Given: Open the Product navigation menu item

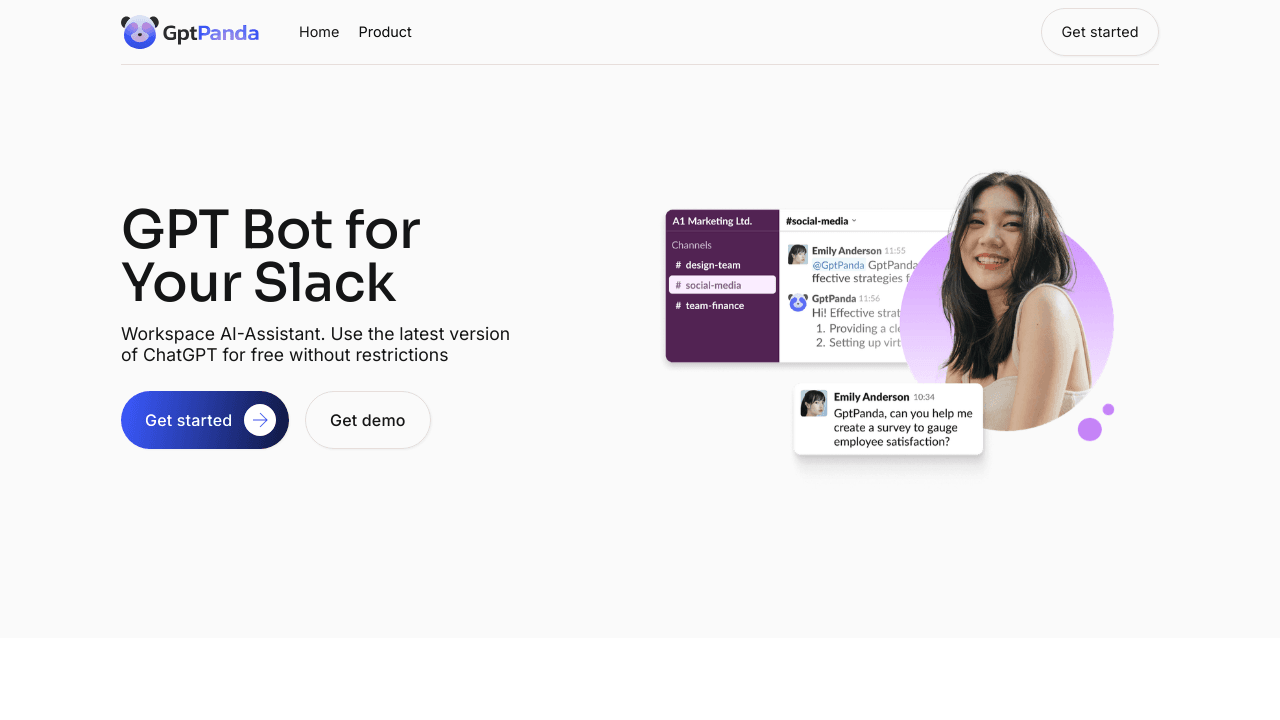Looking at the screenshot, I should point(384,32).
